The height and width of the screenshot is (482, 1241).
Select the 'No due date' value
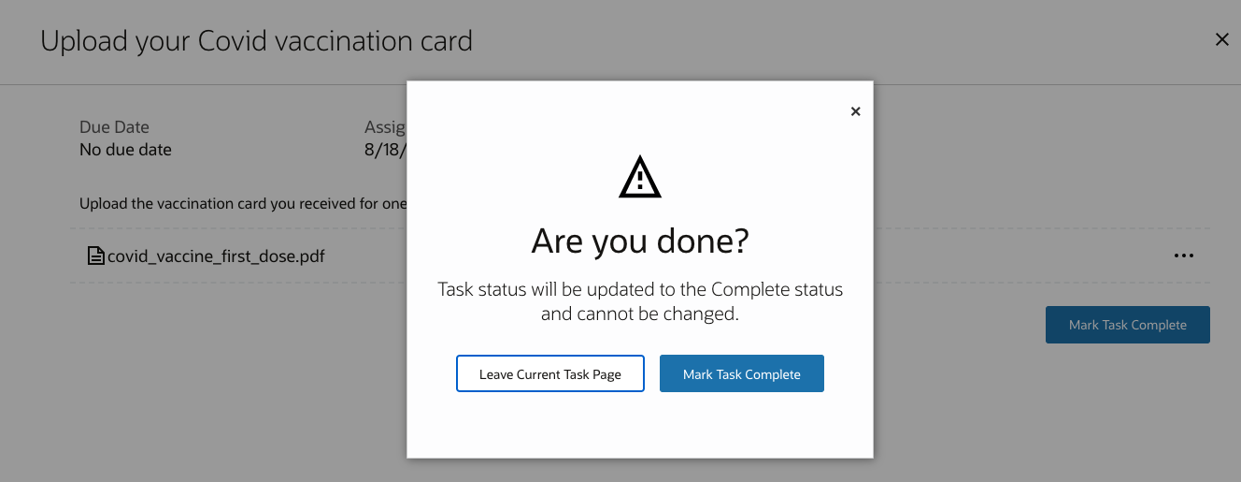tap(125, 150)
